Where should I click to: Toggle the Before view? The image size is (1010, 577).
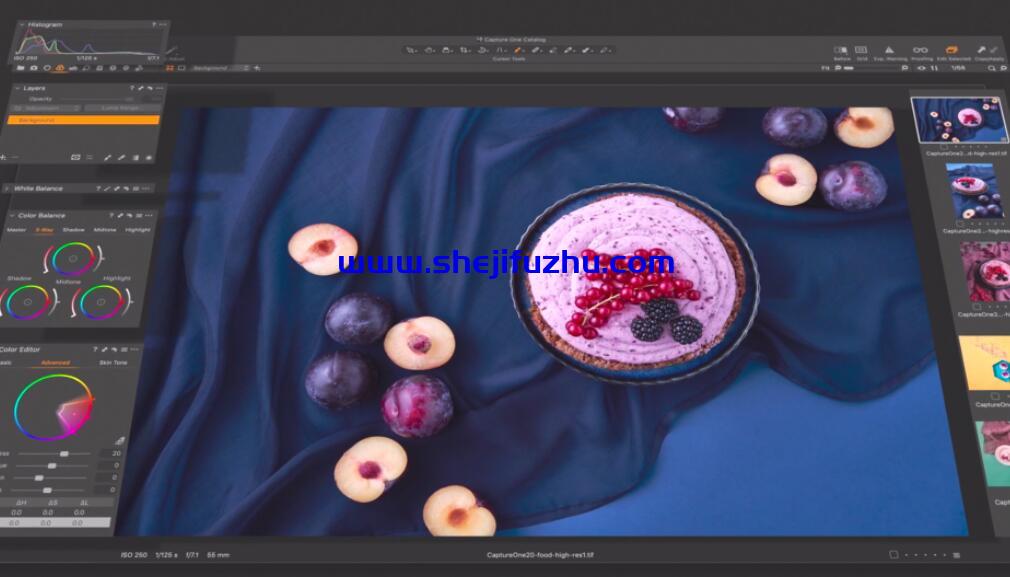click(841, 50)
